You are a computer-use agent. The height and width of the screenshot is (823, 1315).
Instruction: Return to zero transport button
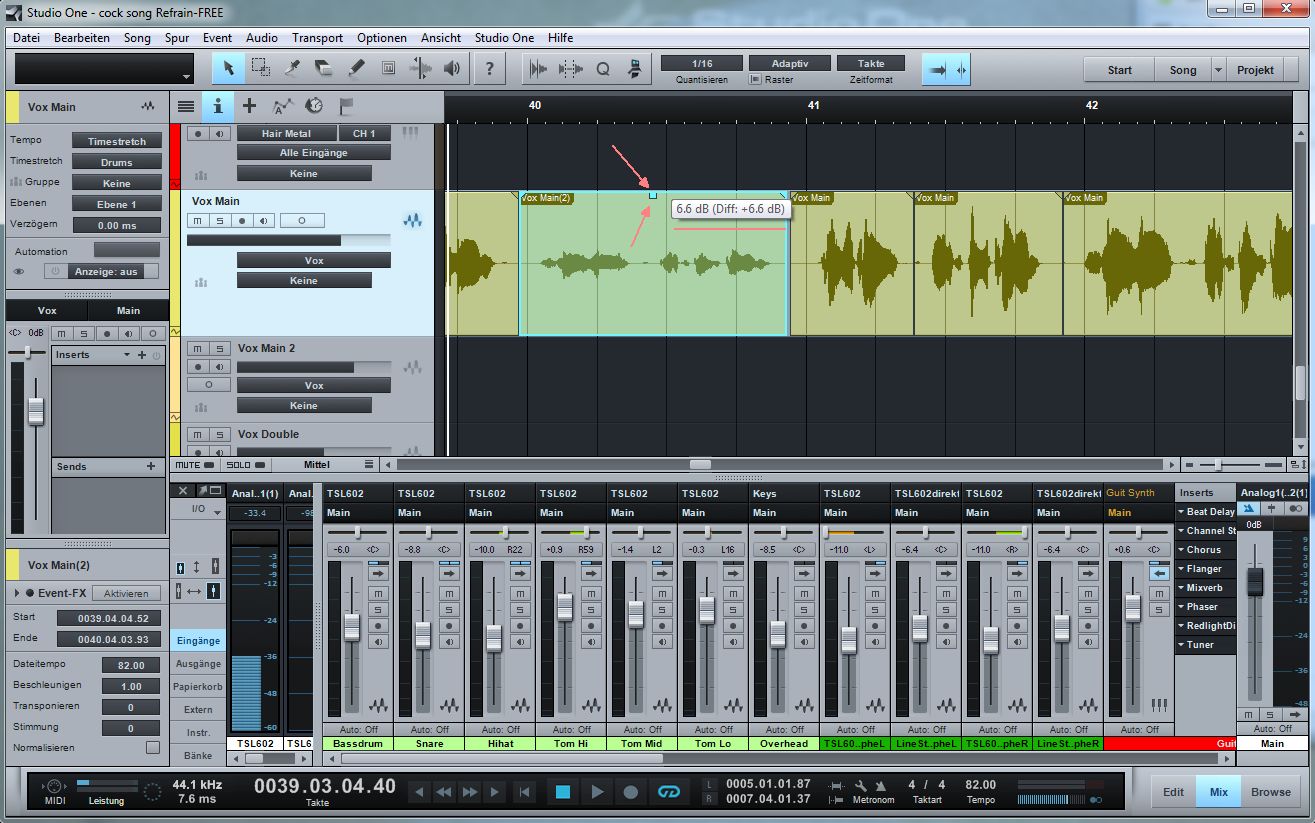(x=523, y=792)
